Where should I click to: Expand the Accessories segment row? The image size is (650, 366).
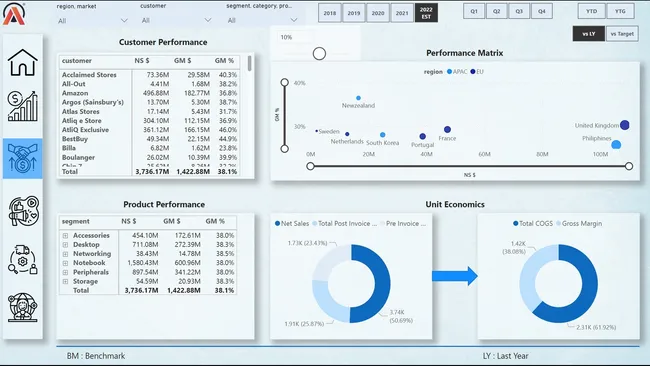[65, 235]
